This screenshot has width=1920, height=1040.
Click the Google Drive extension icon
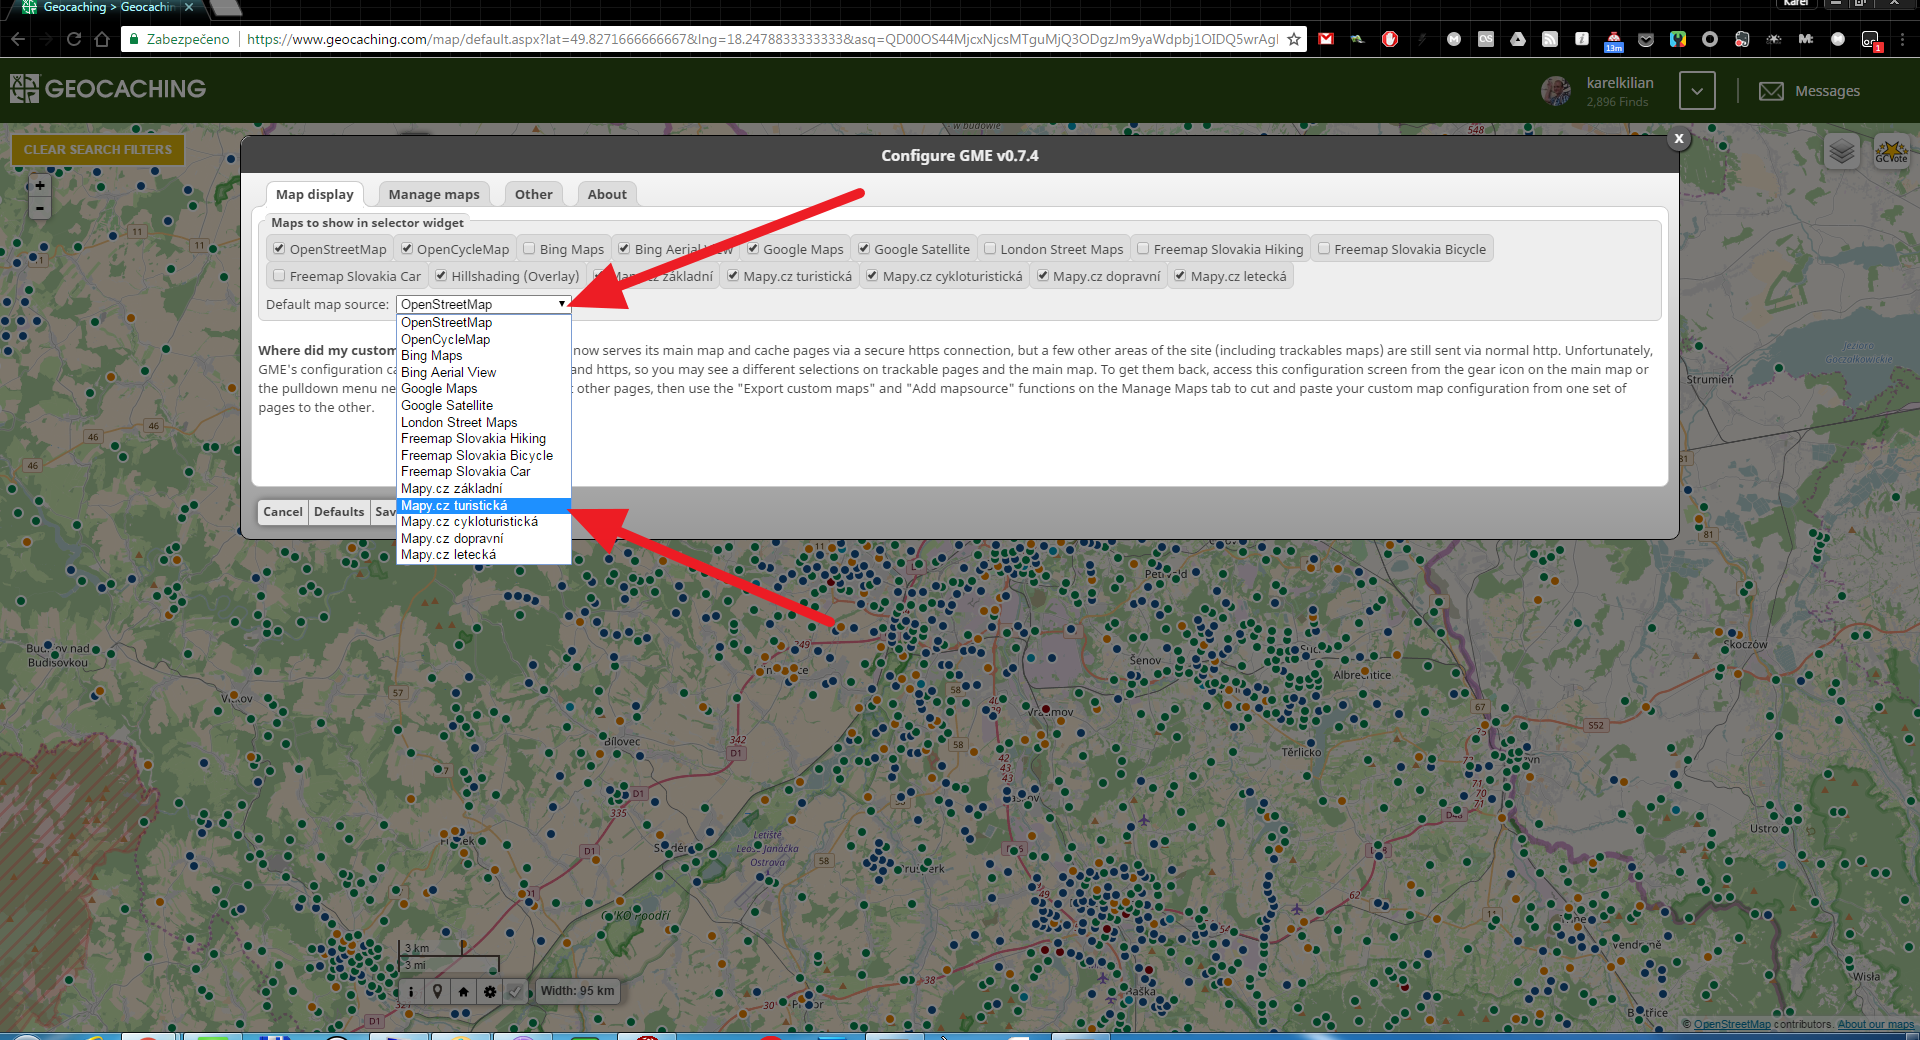pyautogui.click(x=1518, y=39)
